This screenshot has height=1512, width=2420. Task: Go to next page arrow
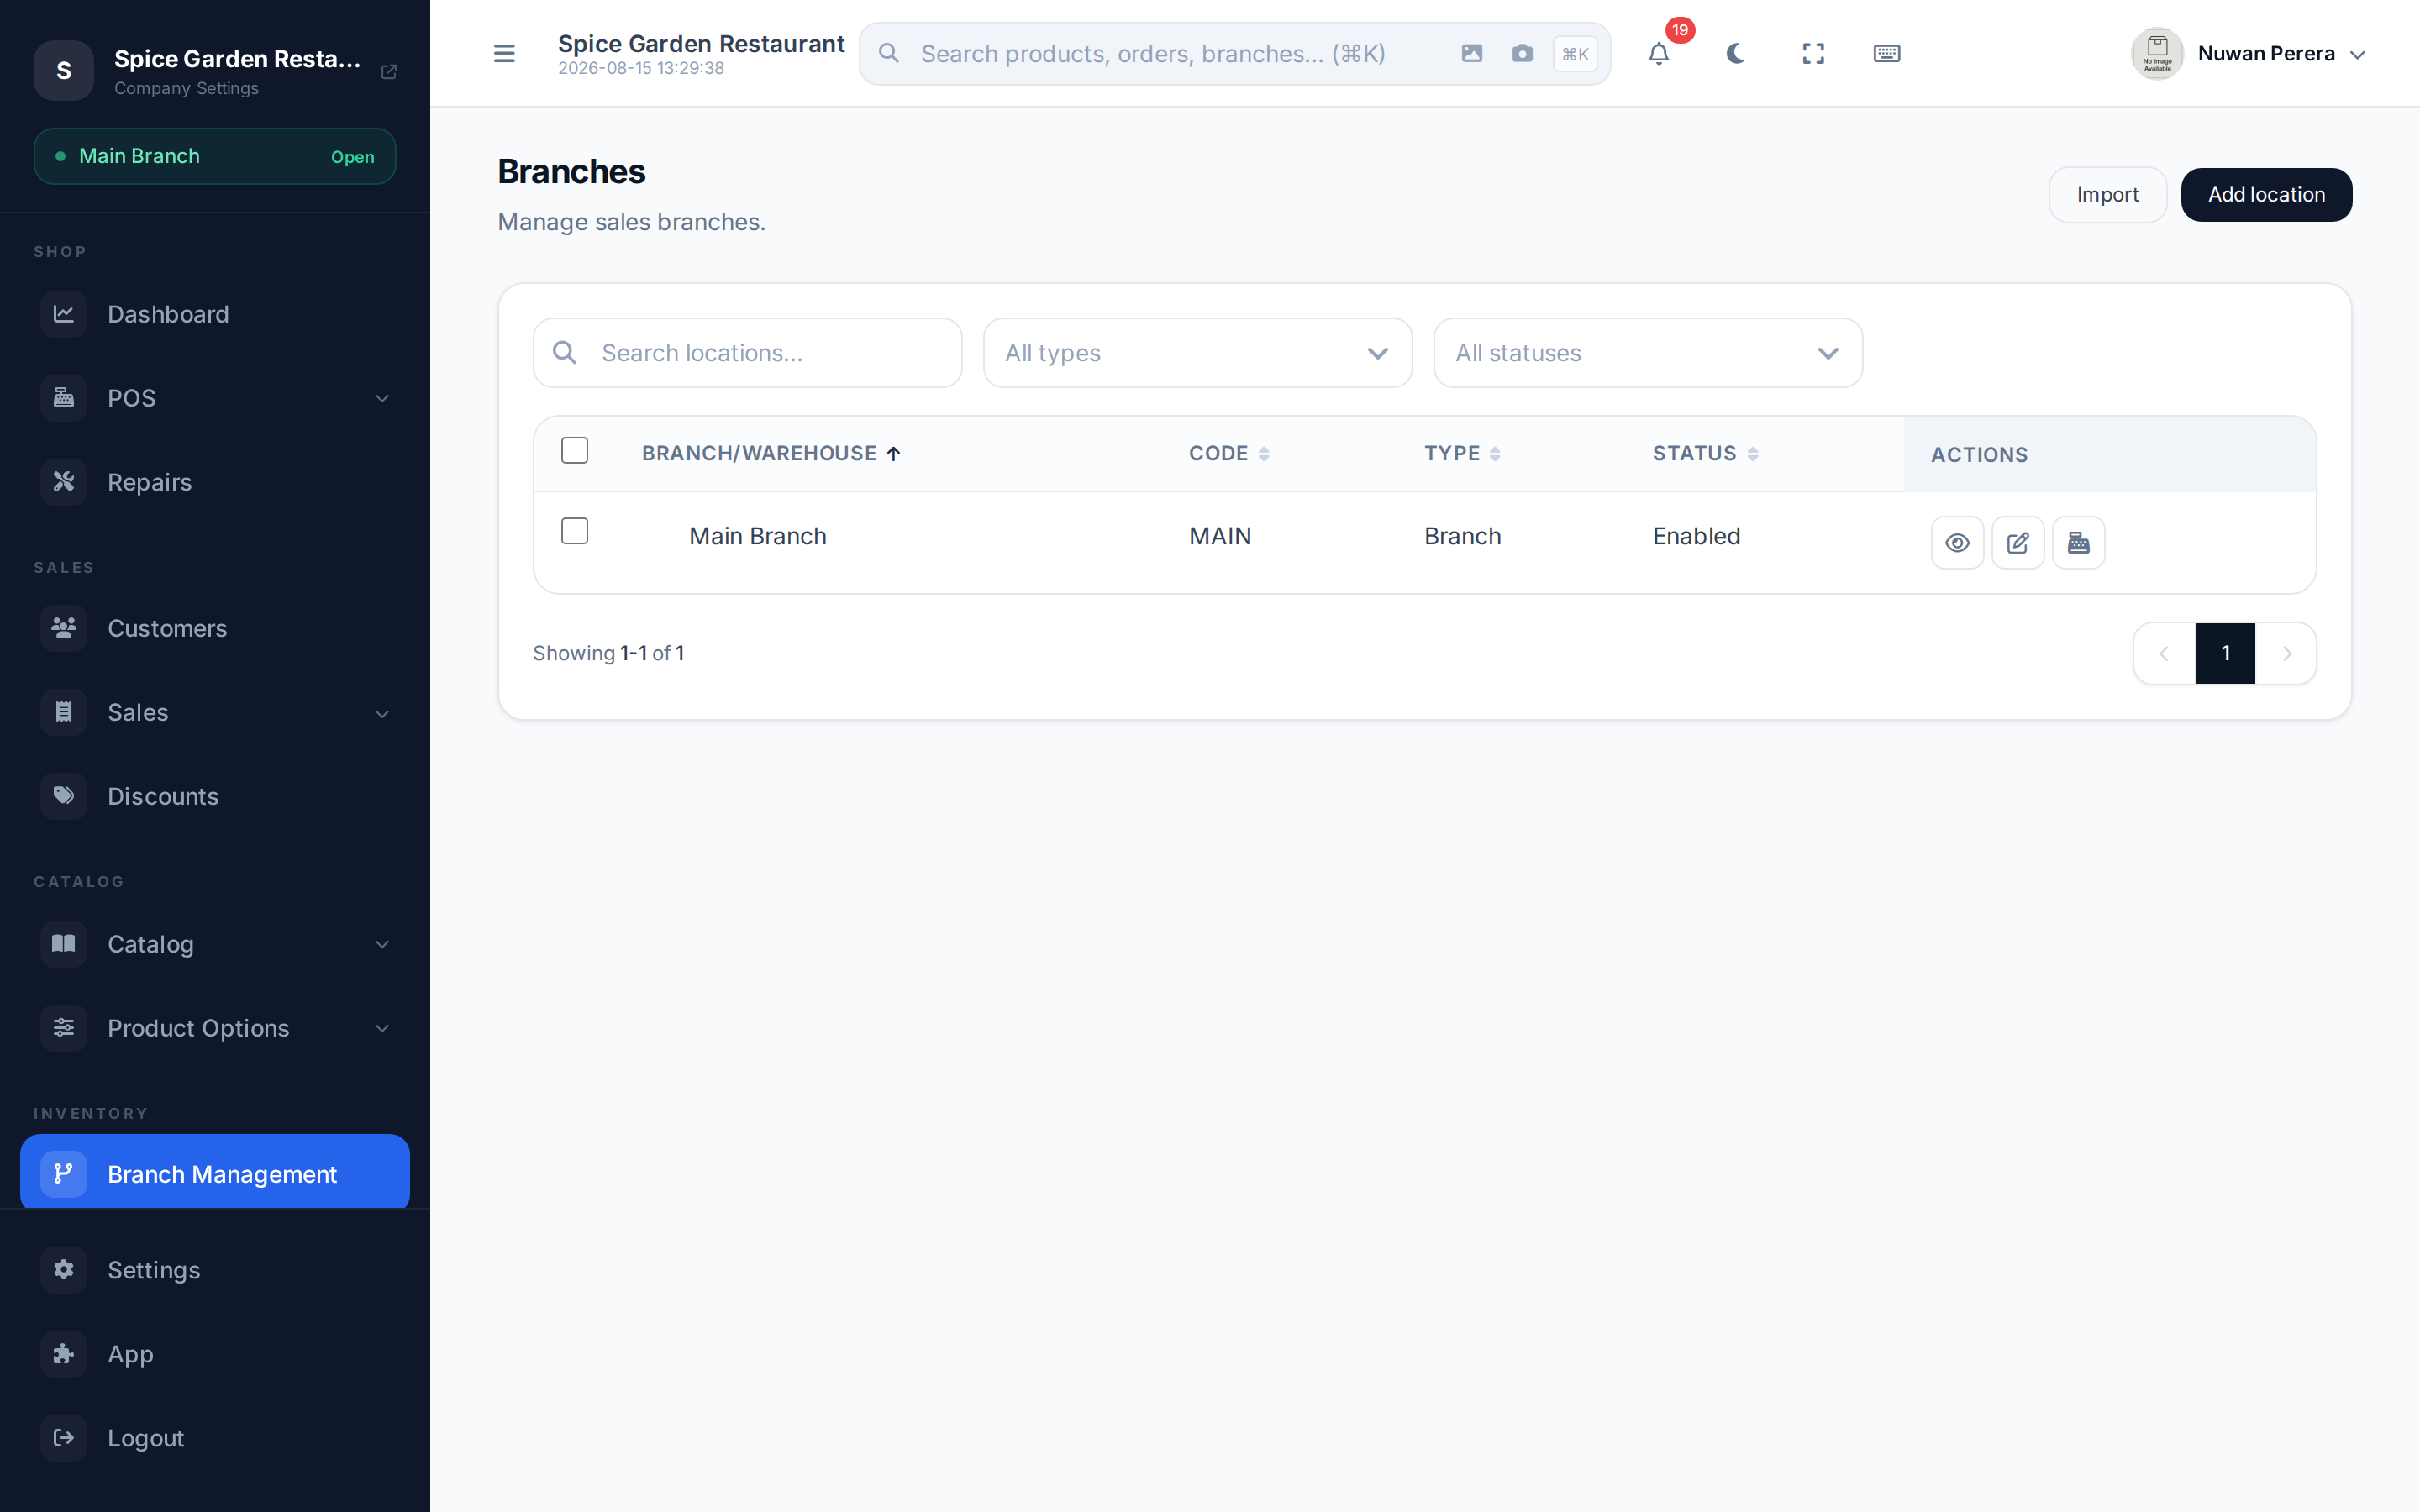coord(2286,653)
